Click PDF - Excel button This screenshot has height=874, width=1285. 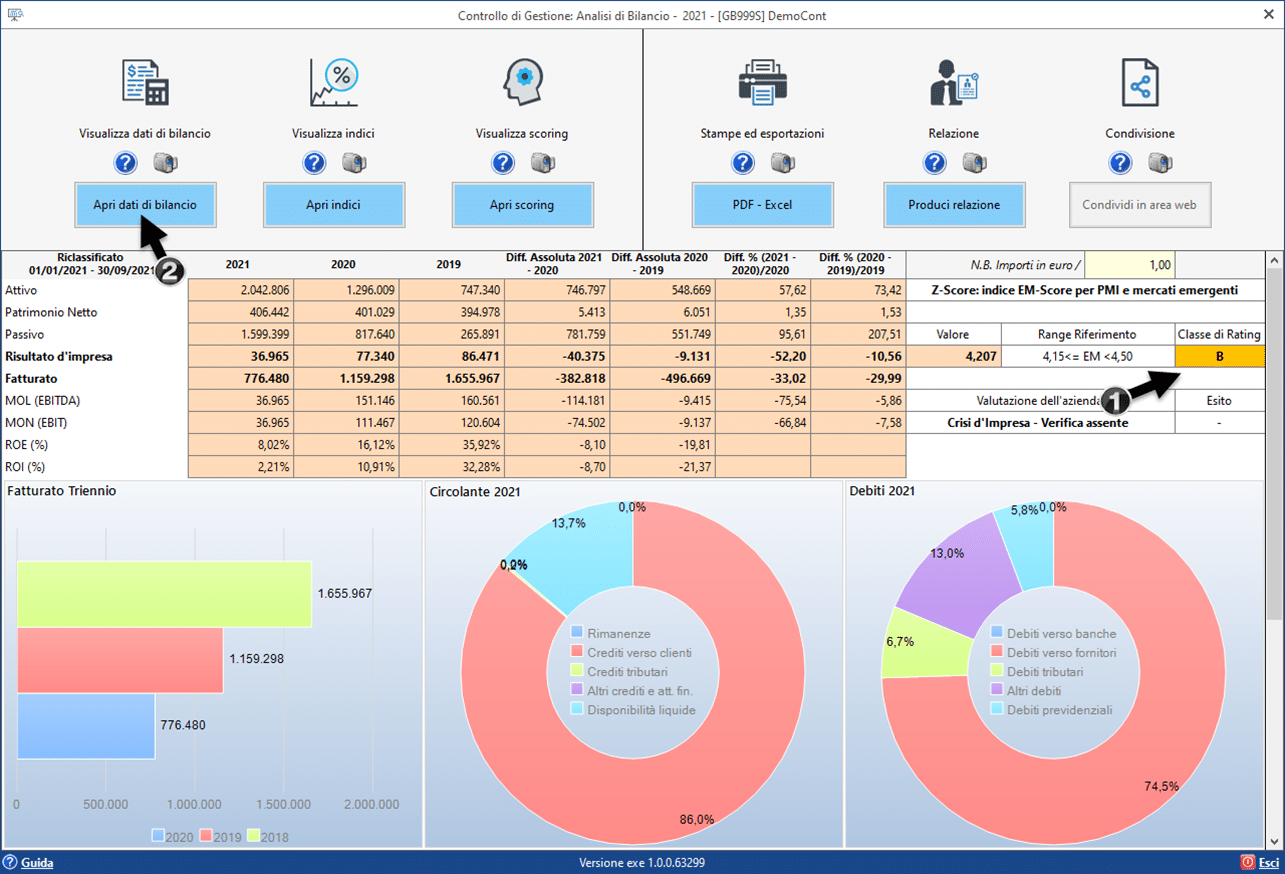pyautogui.click(x=763, y=205)
